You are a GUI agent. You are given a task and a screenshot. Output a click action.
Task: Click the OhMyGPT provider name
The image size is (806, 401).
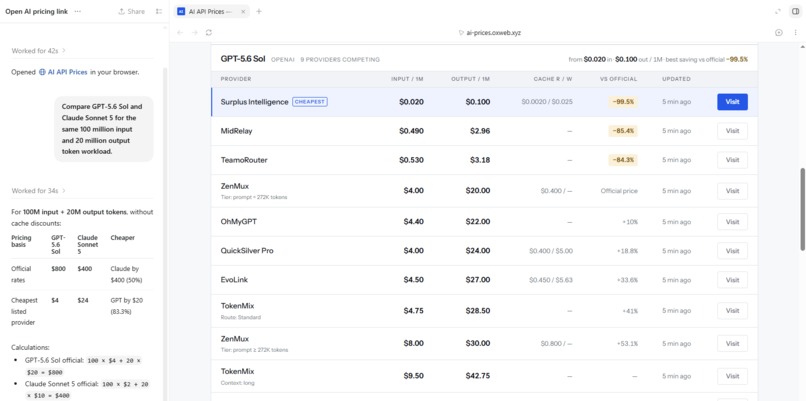239,222
